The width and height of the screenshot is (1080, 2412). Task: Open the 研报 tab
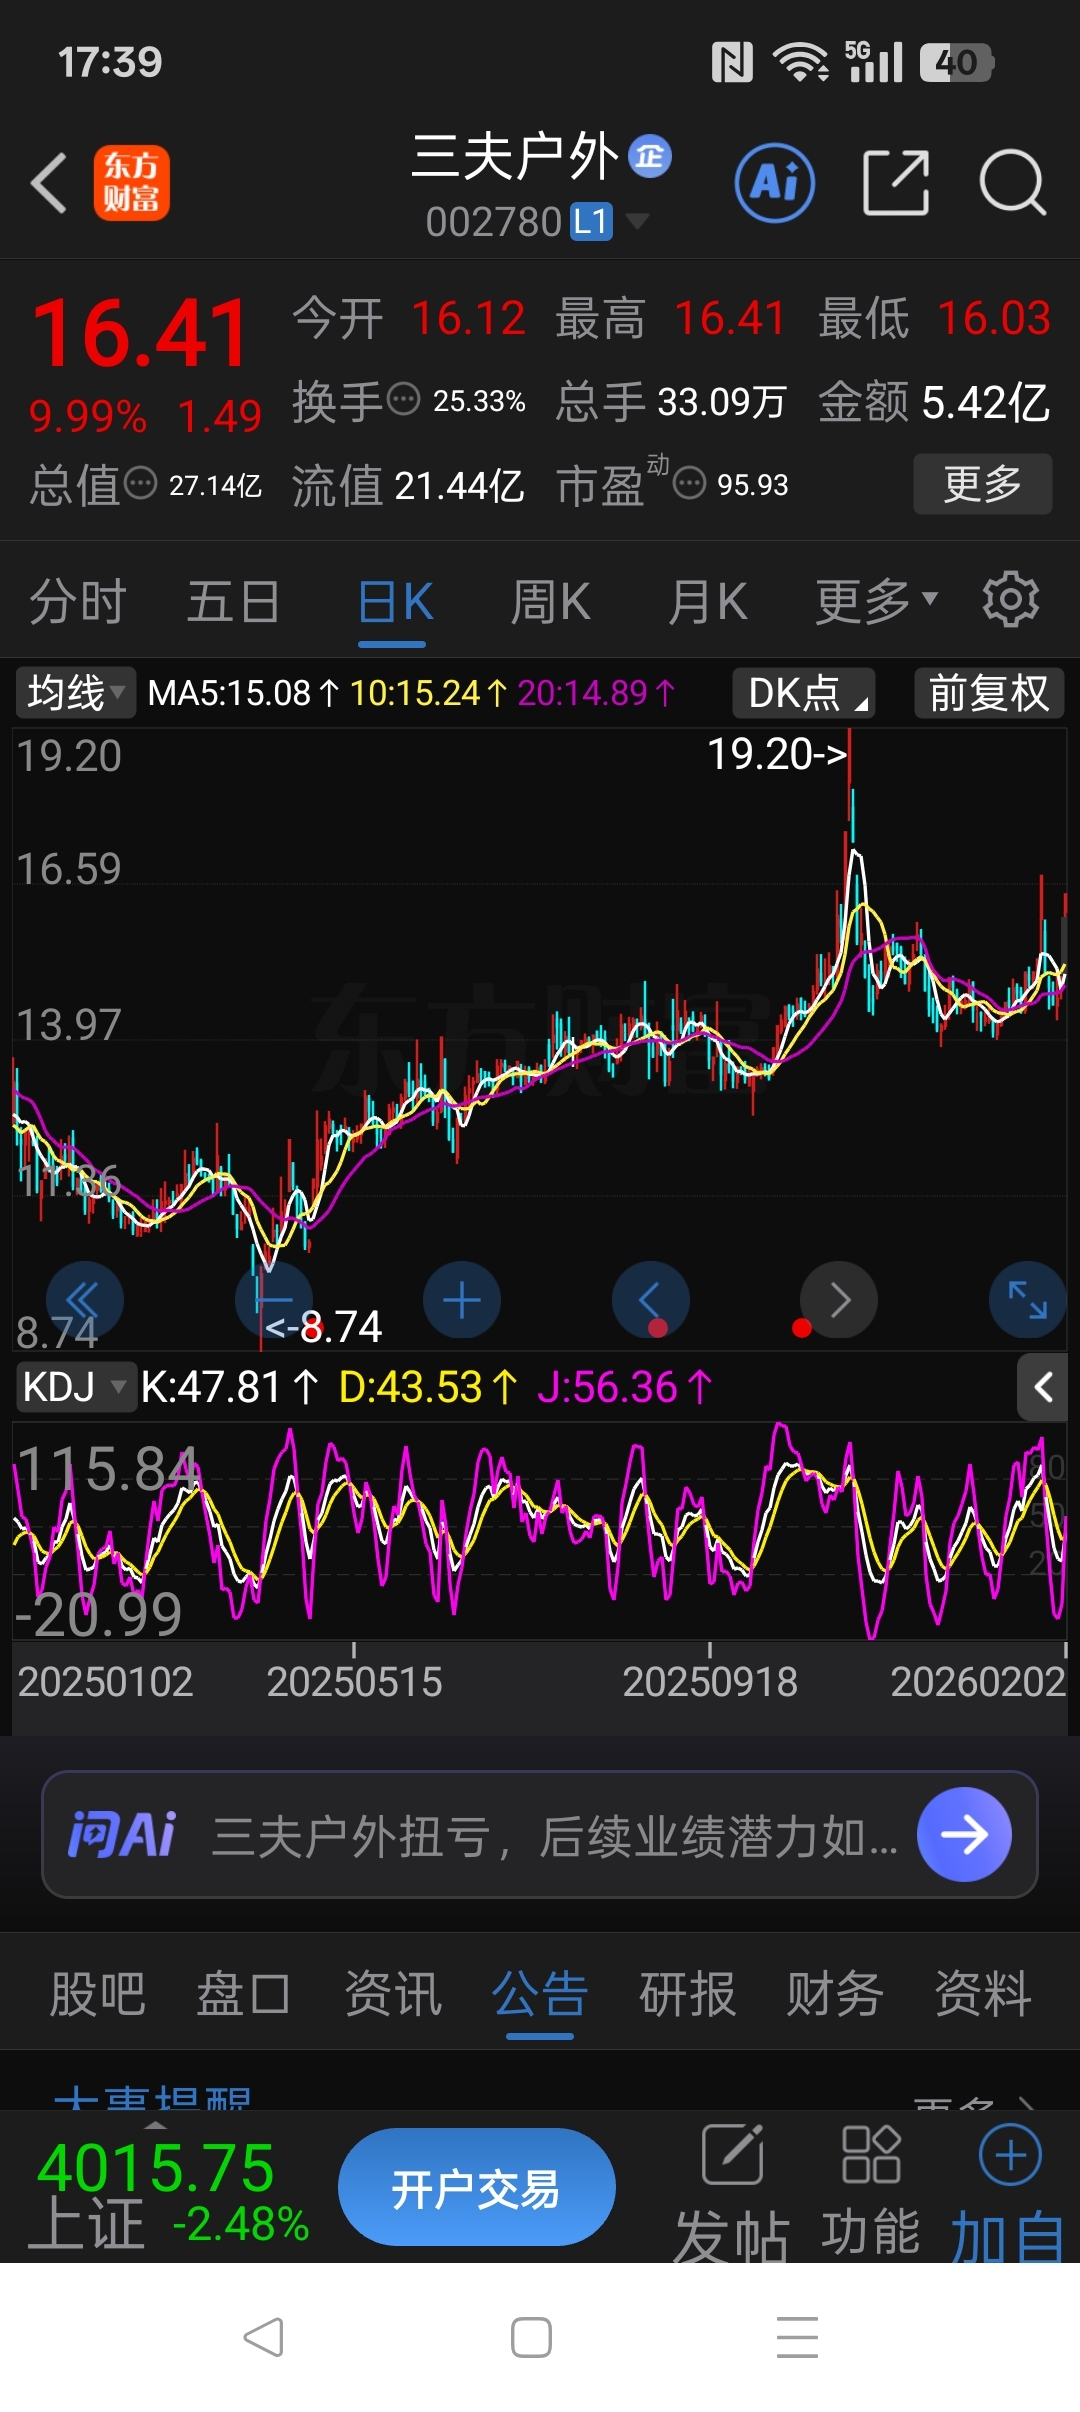687,1994
